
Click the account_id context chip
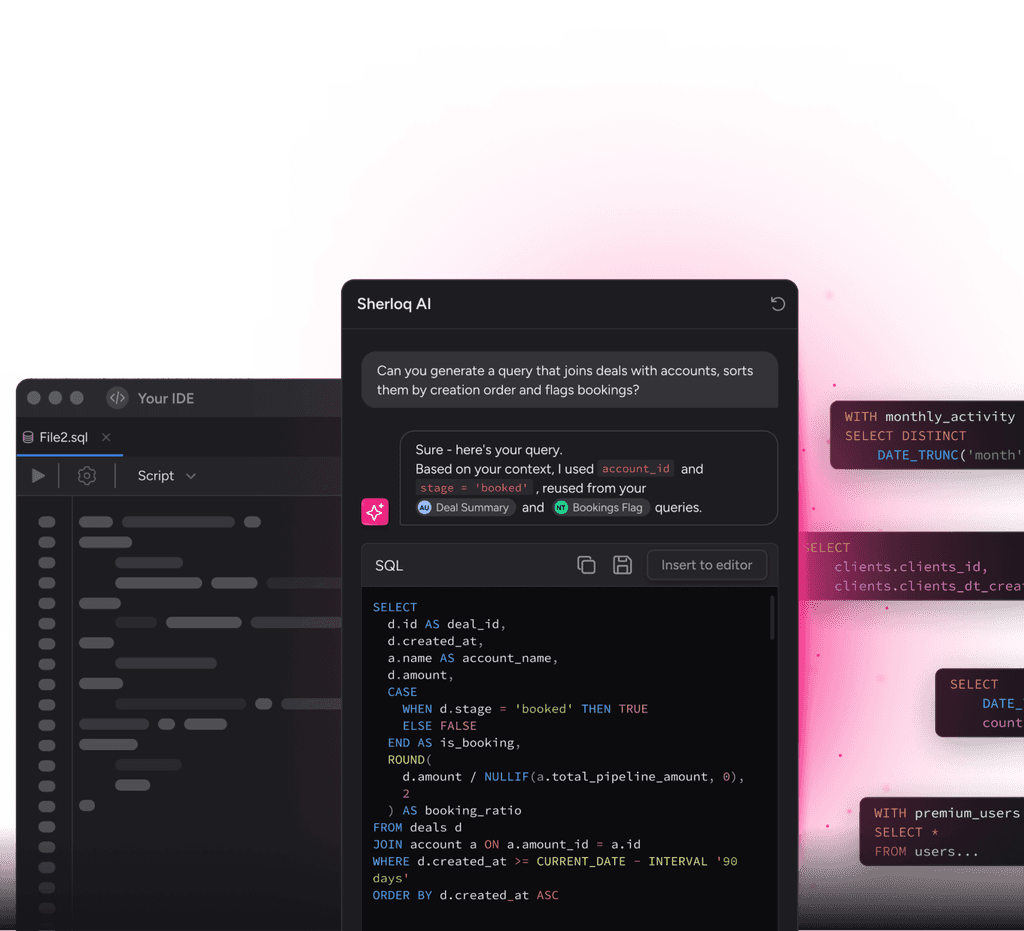tap(635, 468)
